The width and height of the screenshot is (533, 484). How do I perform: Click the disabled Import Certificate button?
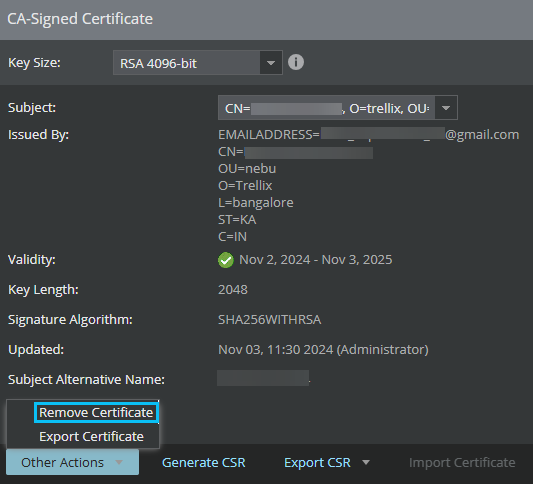tap(462, 463)
